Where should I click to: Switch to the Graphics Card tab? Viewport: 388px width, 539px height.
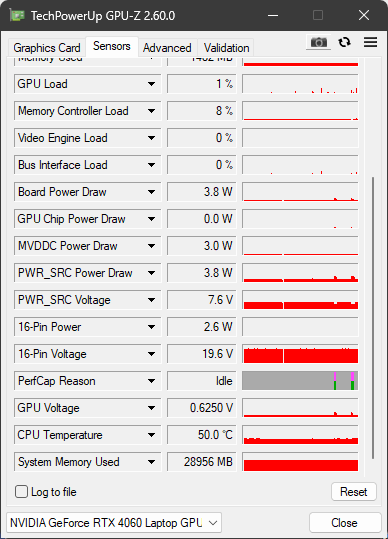click(47, 48)
